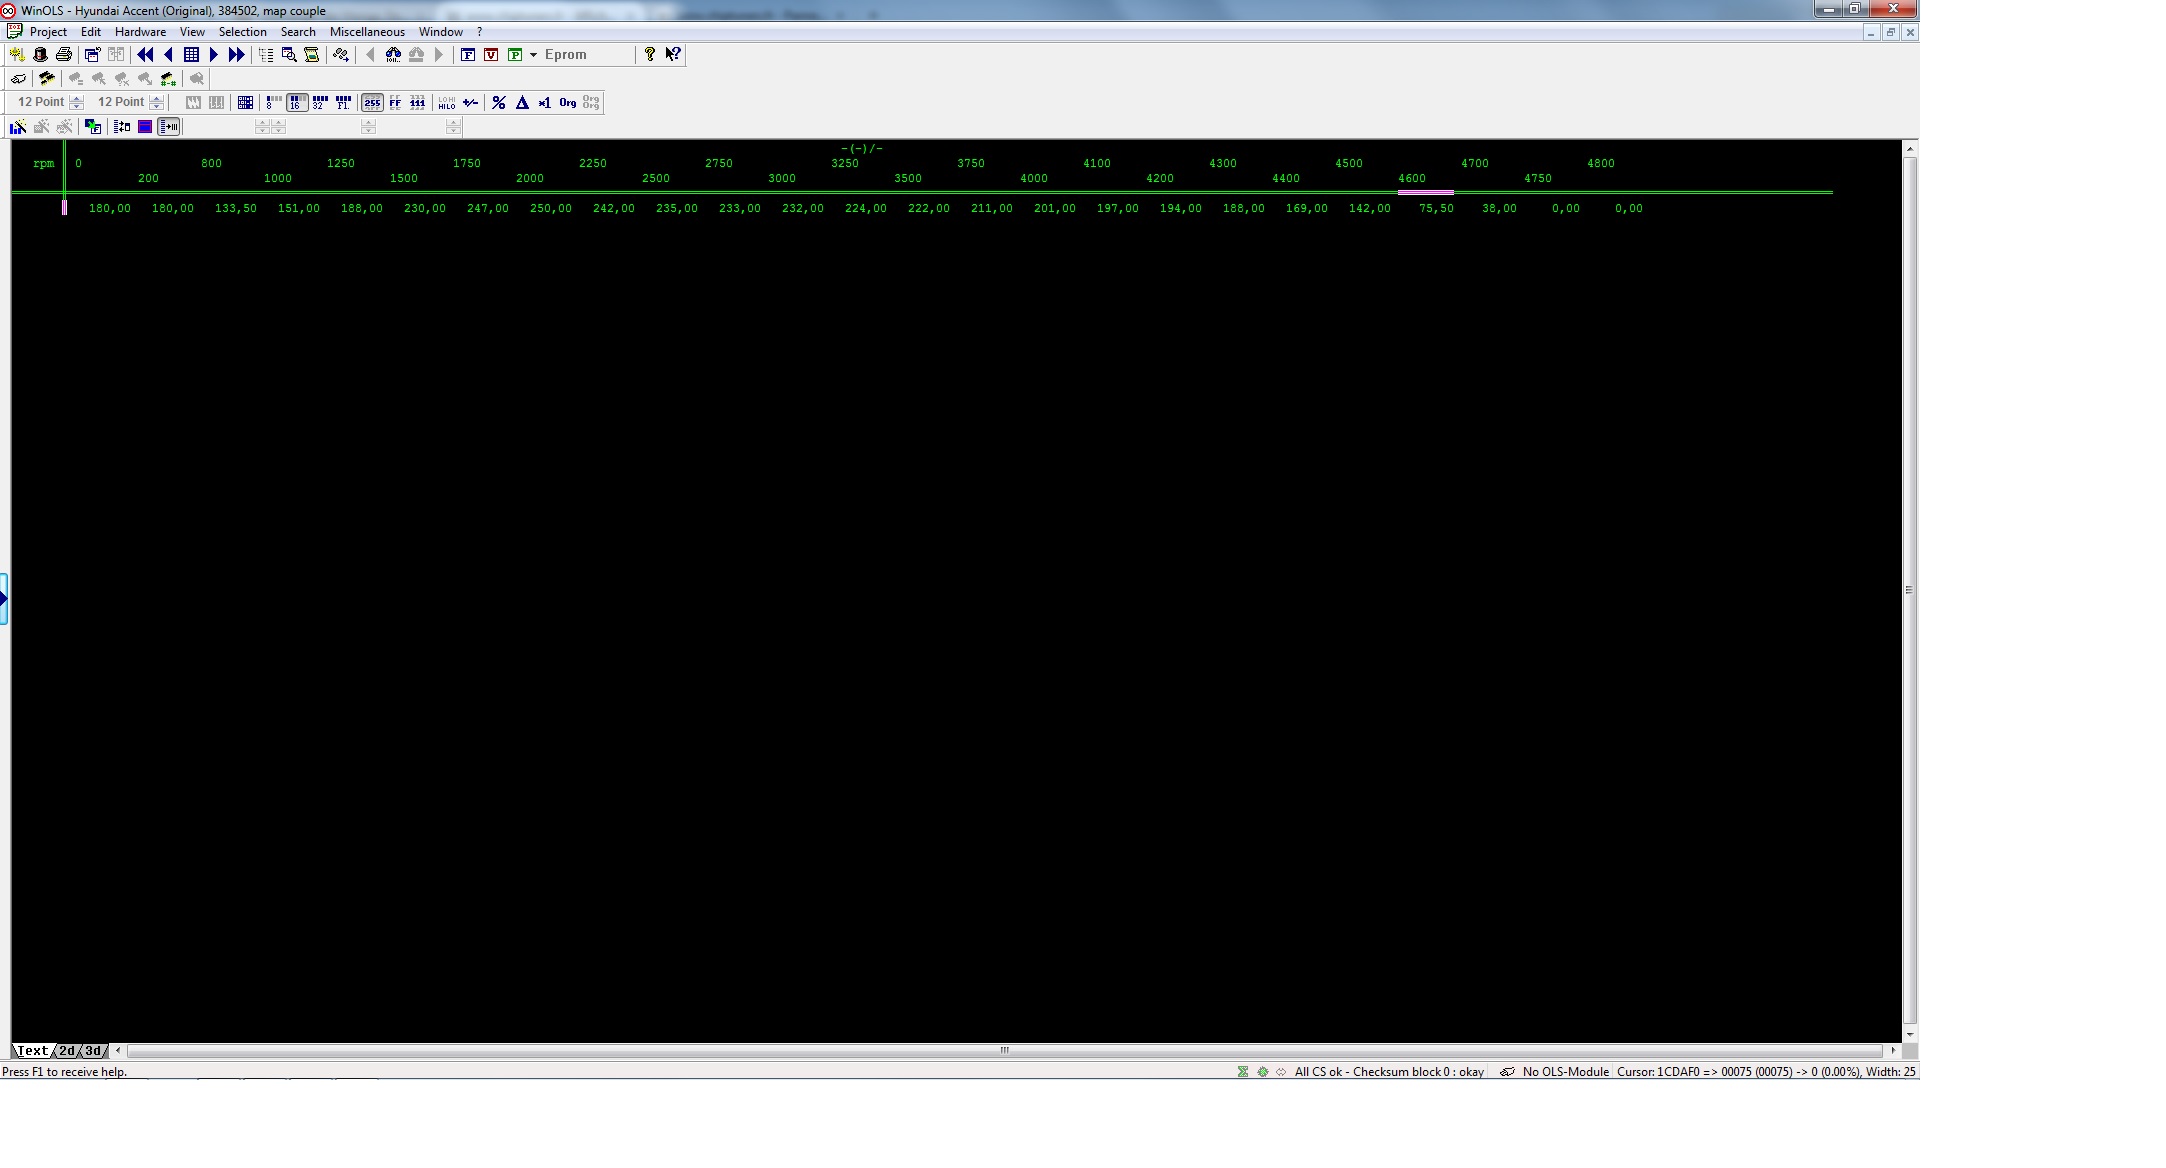Switch to the 2d view tab
Viewport: 2166px width, 1168px height.
(67, 1051)
